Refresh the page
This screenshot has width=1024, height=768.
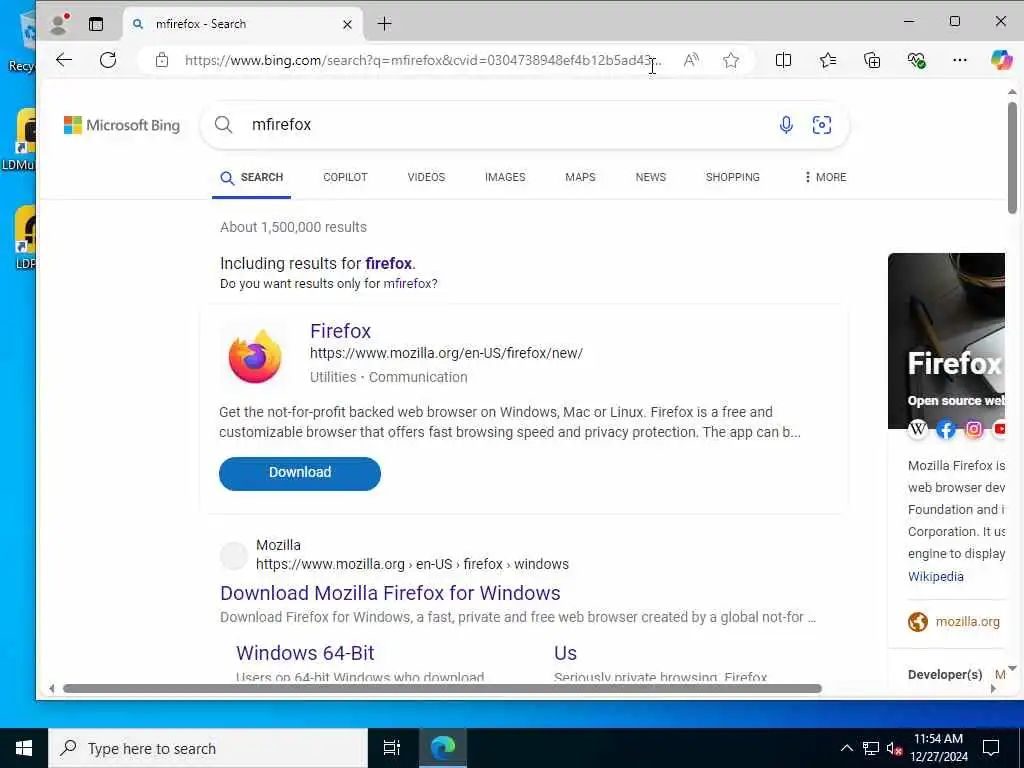(x=108, y=60)
